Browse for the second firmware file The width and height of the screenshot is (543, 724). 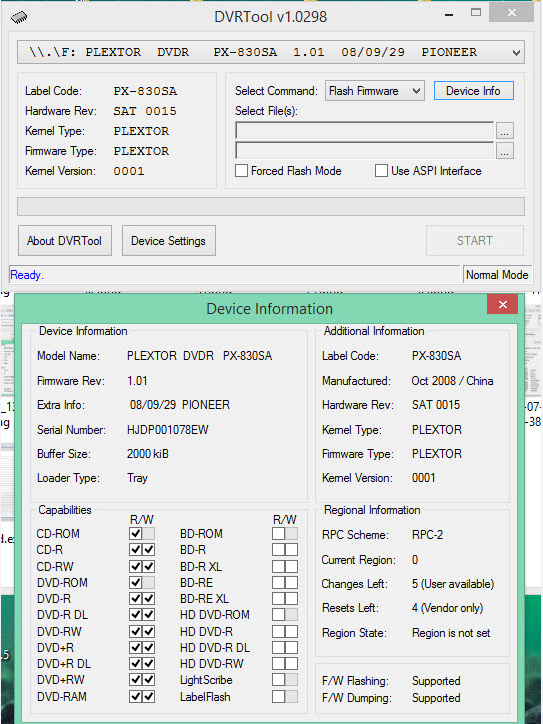pyautogui.click(x=504, y=151)
